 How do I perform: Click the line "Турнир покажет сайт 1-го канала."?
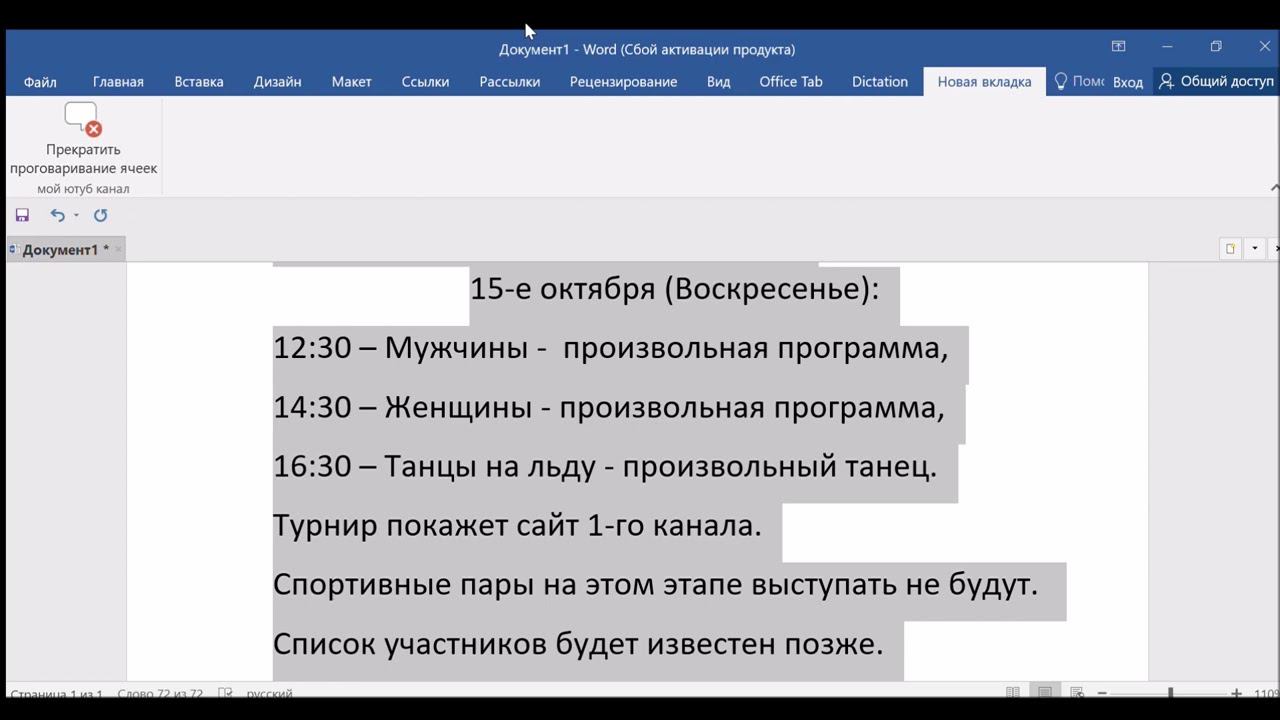pos(517,525)
